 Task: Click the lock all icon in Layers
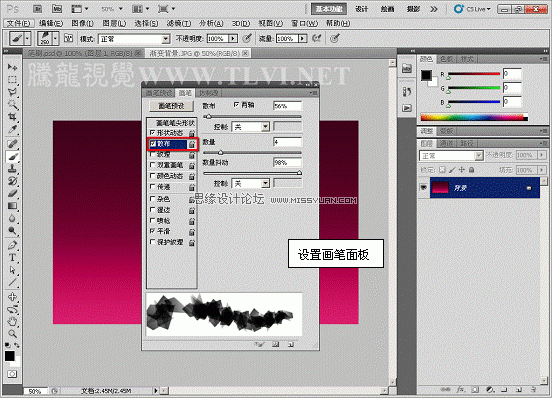(471, 170)
